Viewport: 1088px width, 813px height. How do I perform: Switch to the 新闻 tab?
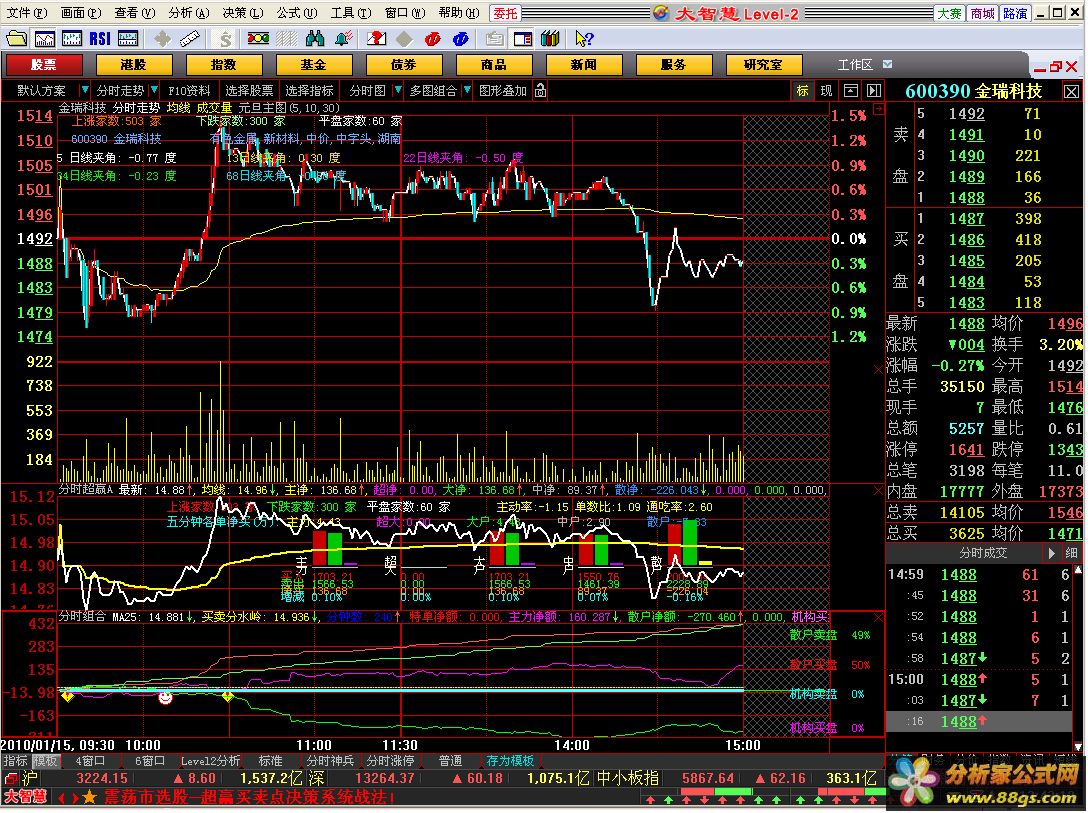584,65
